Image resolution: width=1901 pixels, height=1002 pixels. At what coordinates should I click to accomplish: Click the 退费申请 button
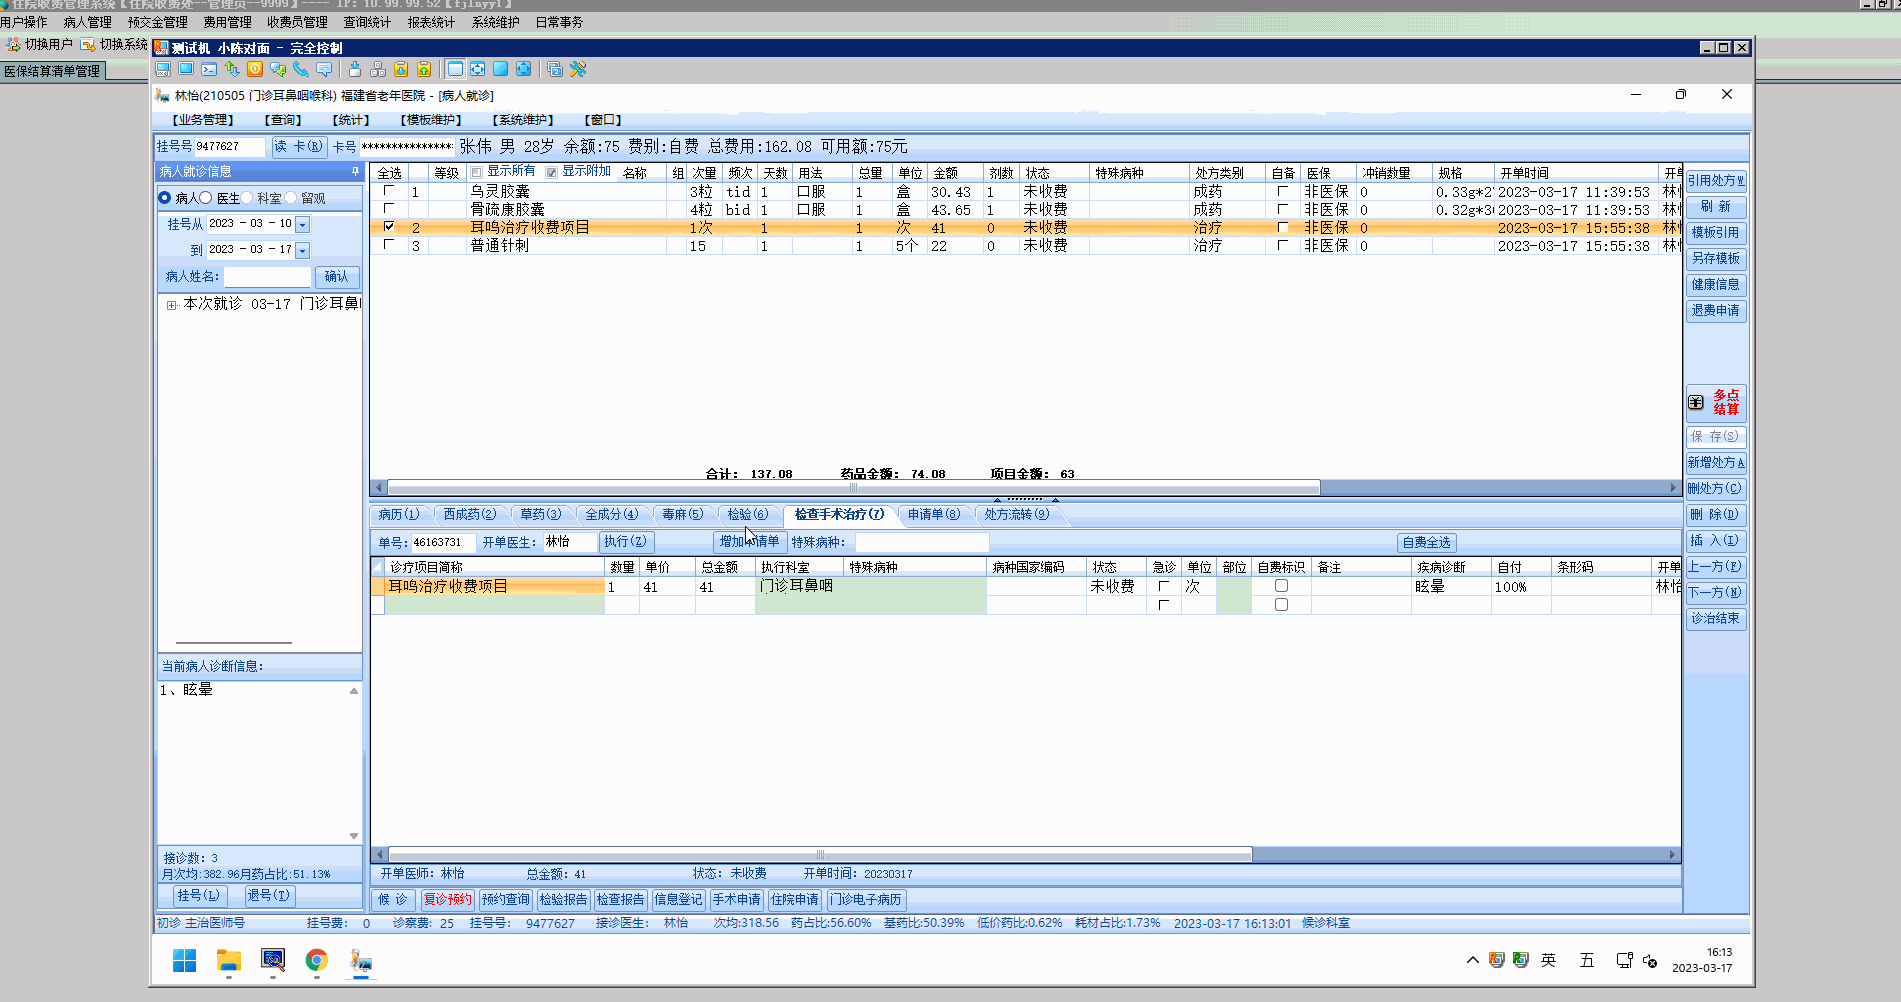1715,310
